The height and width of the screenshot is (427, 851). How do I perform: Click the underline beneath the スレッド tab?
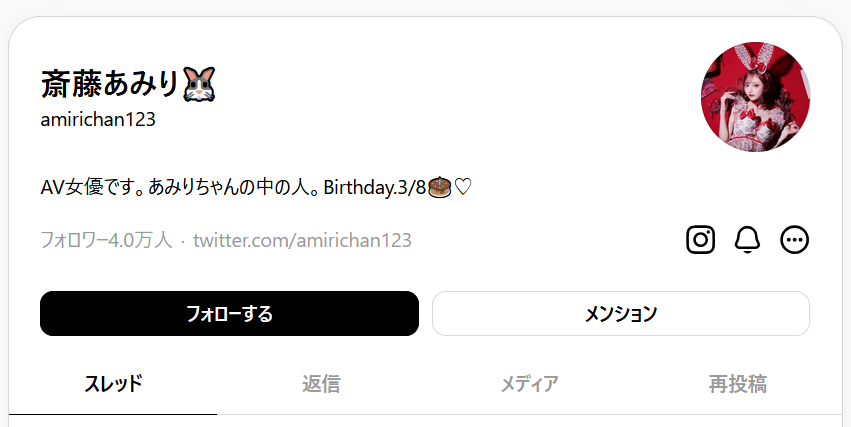point(113,413)
